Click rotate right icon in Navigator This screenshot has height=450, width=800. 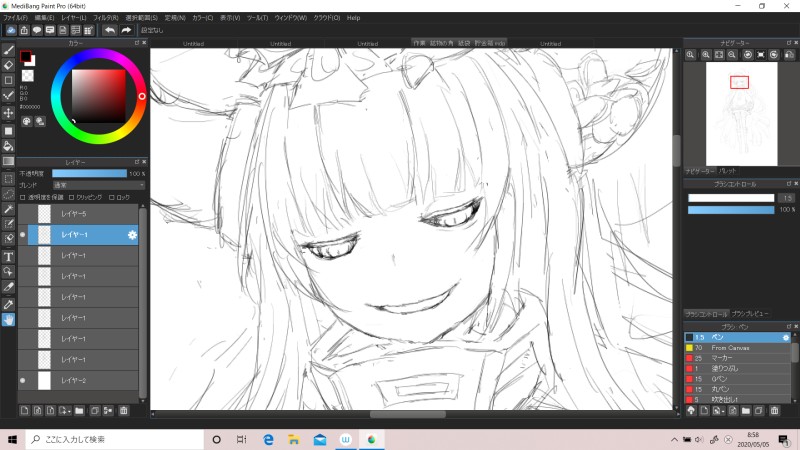tap(774, 55)
